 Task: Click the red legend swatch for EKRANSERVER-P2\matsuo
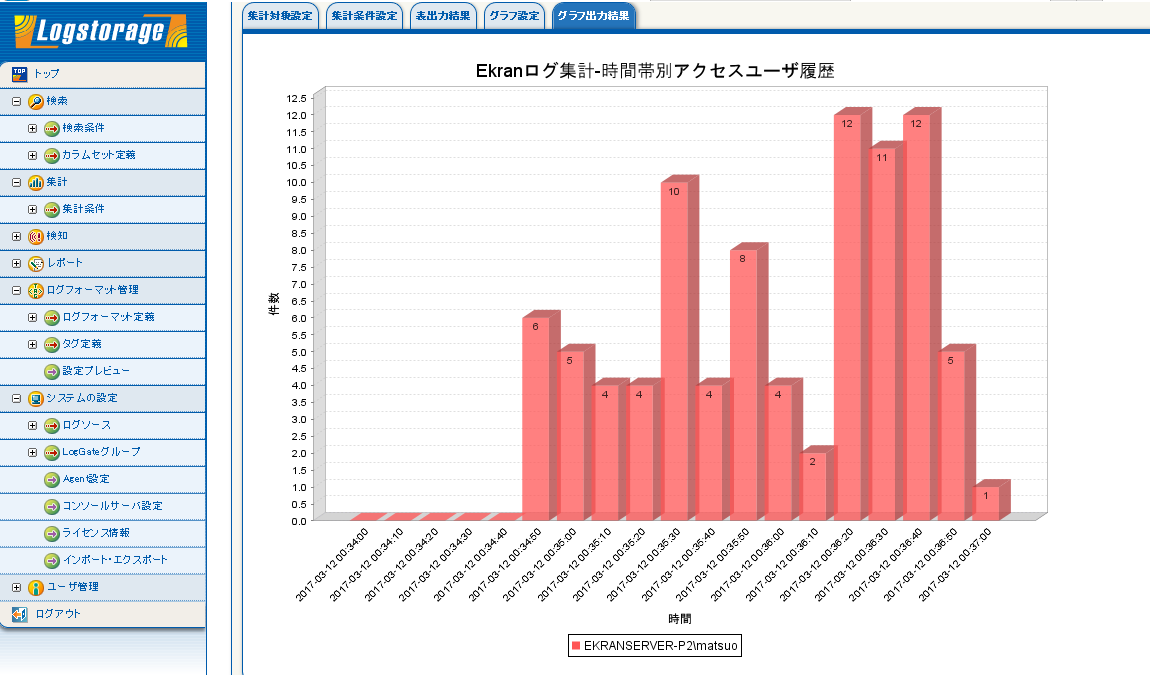(x=576, y=646)
